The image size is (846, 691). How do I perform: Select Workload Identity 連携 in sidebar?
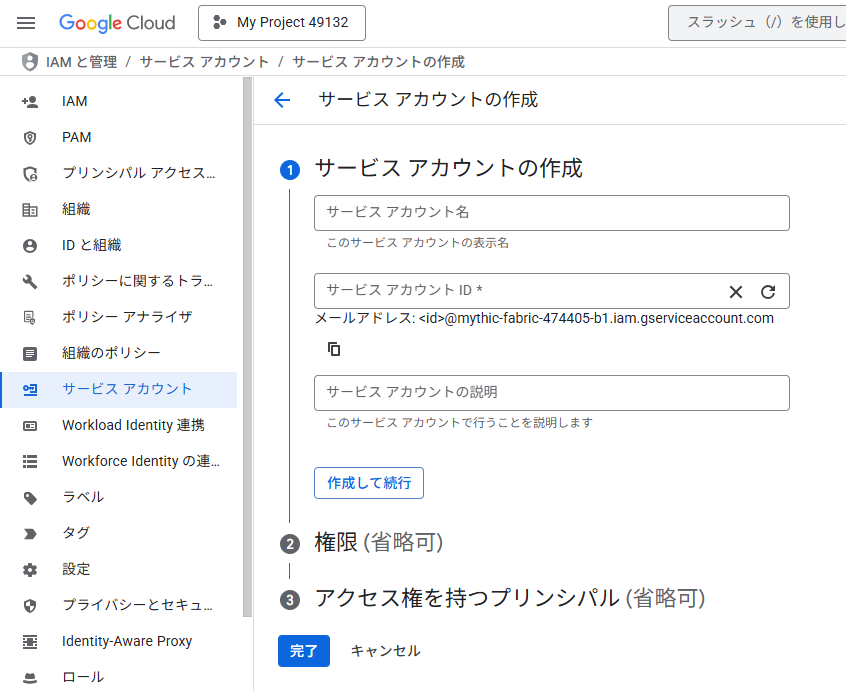coord(133,425)
